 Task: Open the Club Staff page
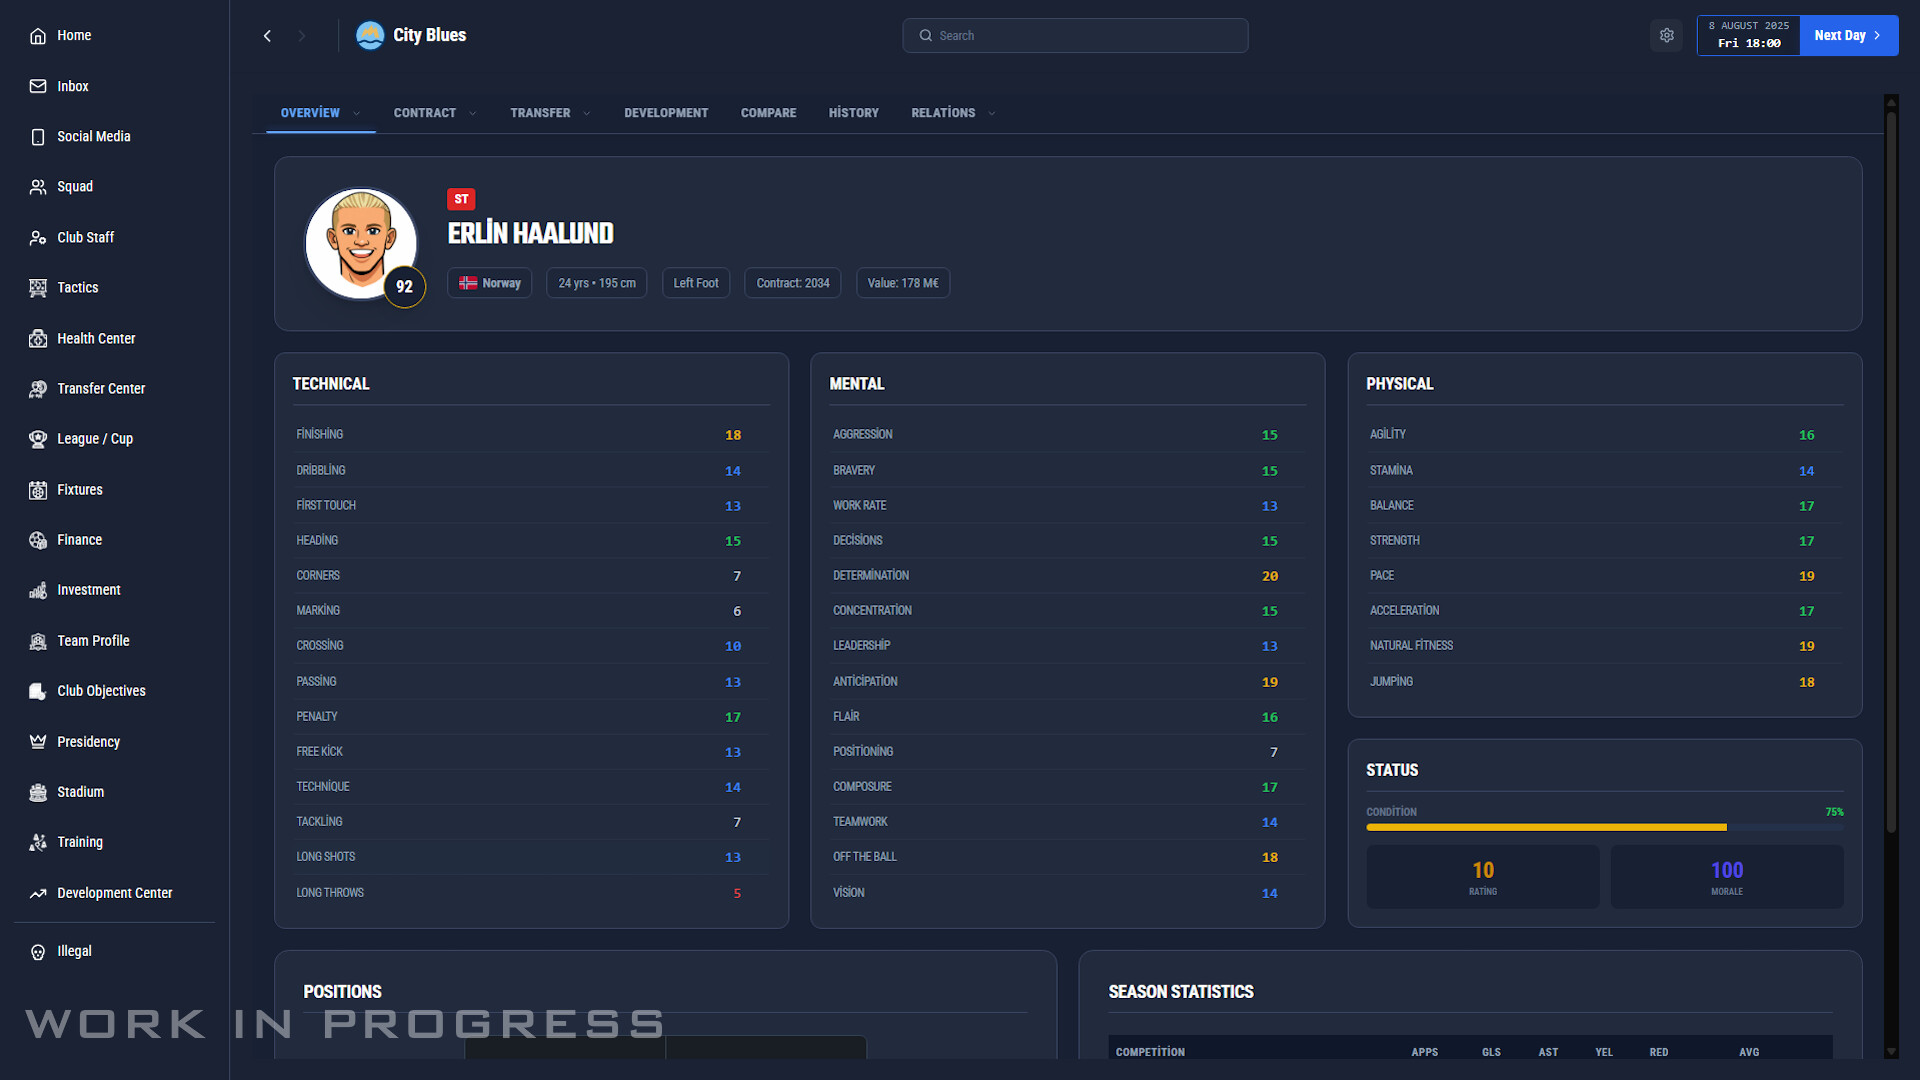[85, 237]
